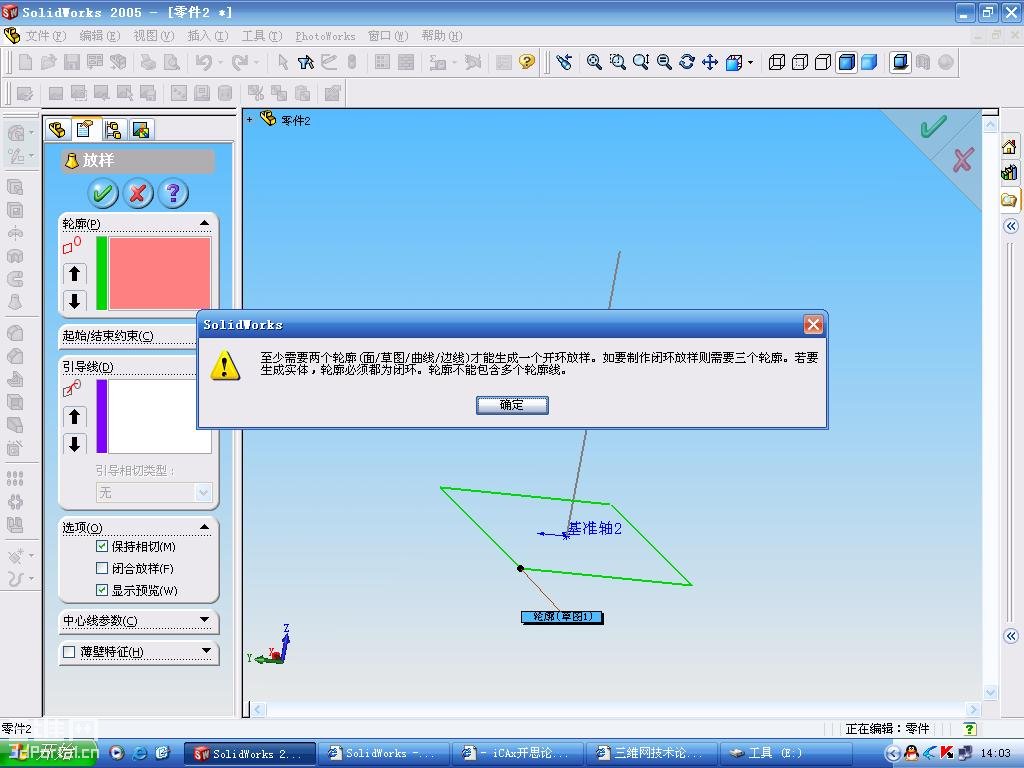This screenshot has height=768, width=1024.
Task: Enable the 薄壁特征(H) checkbox
Action: (x=69, y=652)
